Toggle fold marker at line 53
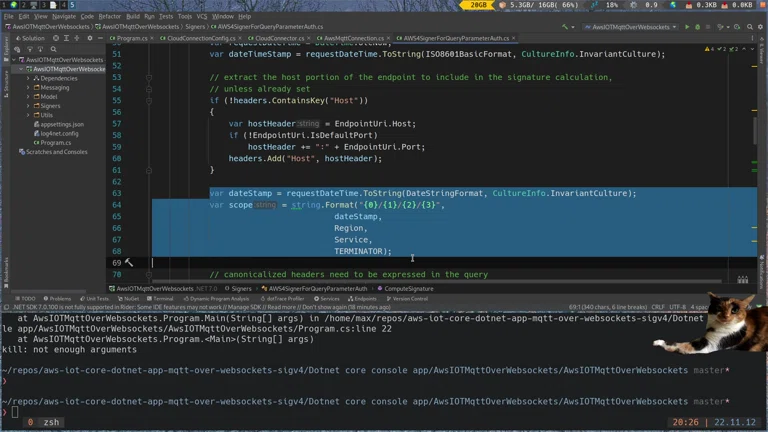Viewport: 768px width, 432px height. pyautogui.click(x=149, y=77)
